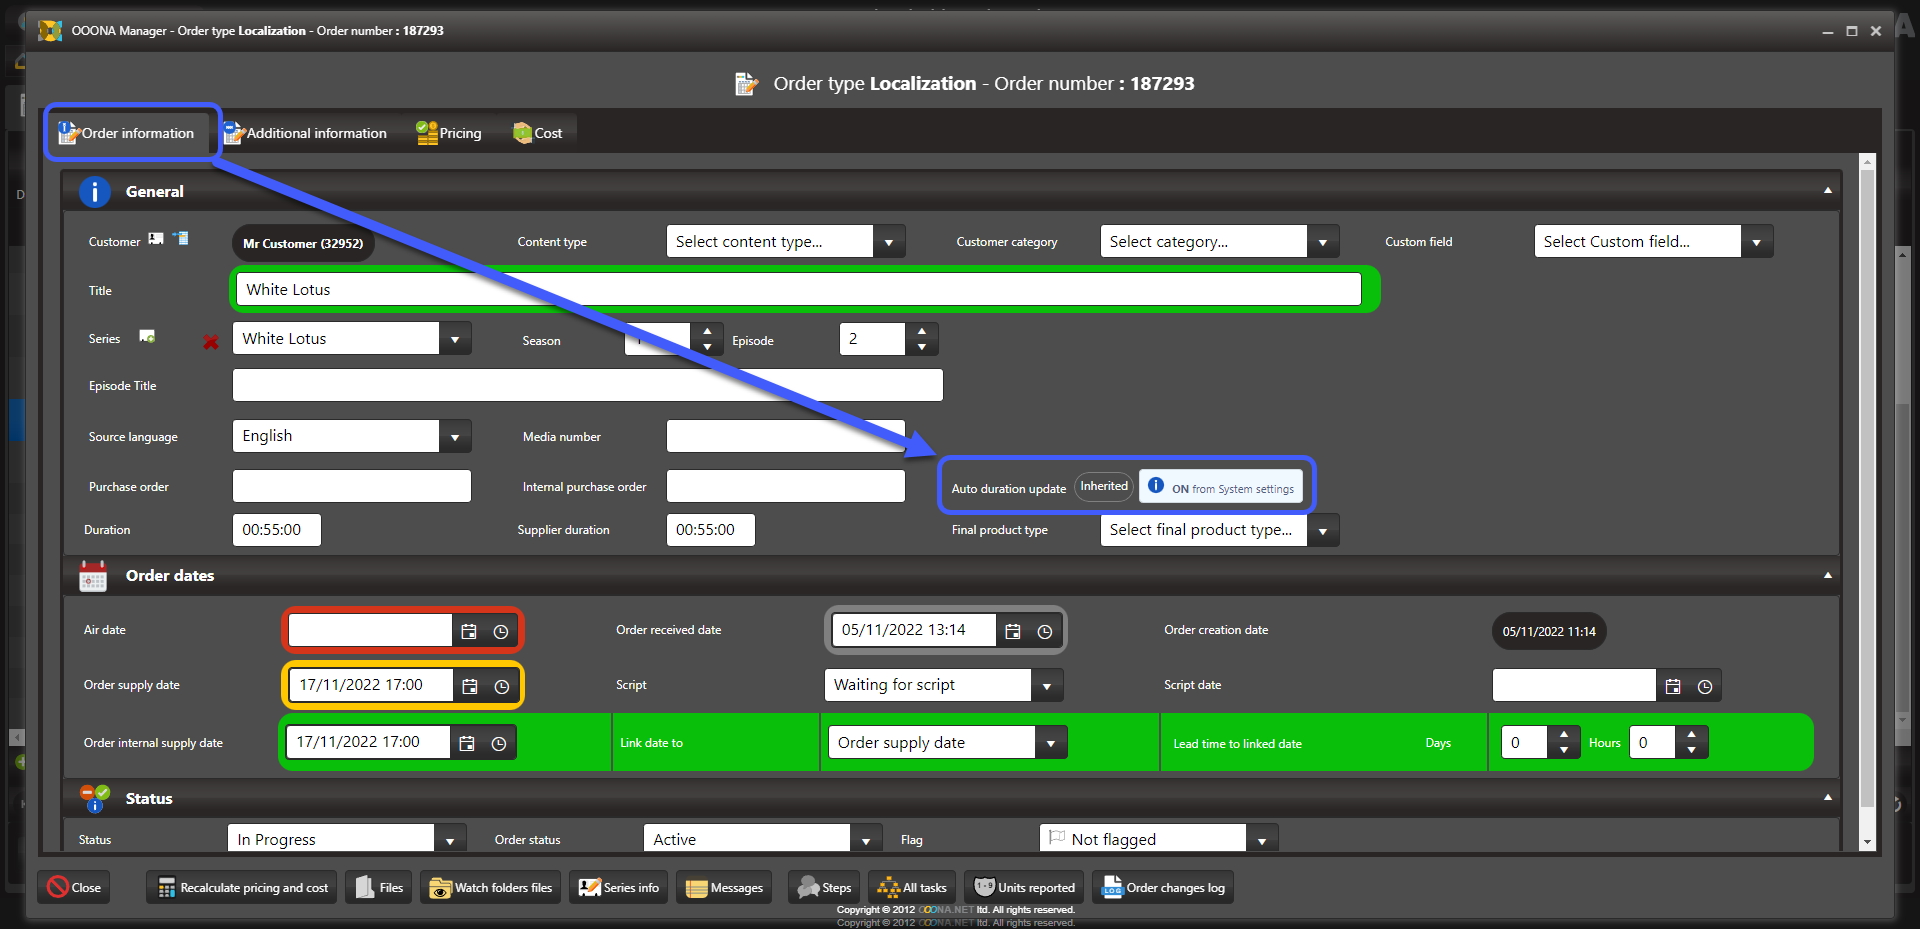Open the Select content type dropdown
Image resolution: width=1920 pixels, height=929 pixels.
tap(888, 242)
